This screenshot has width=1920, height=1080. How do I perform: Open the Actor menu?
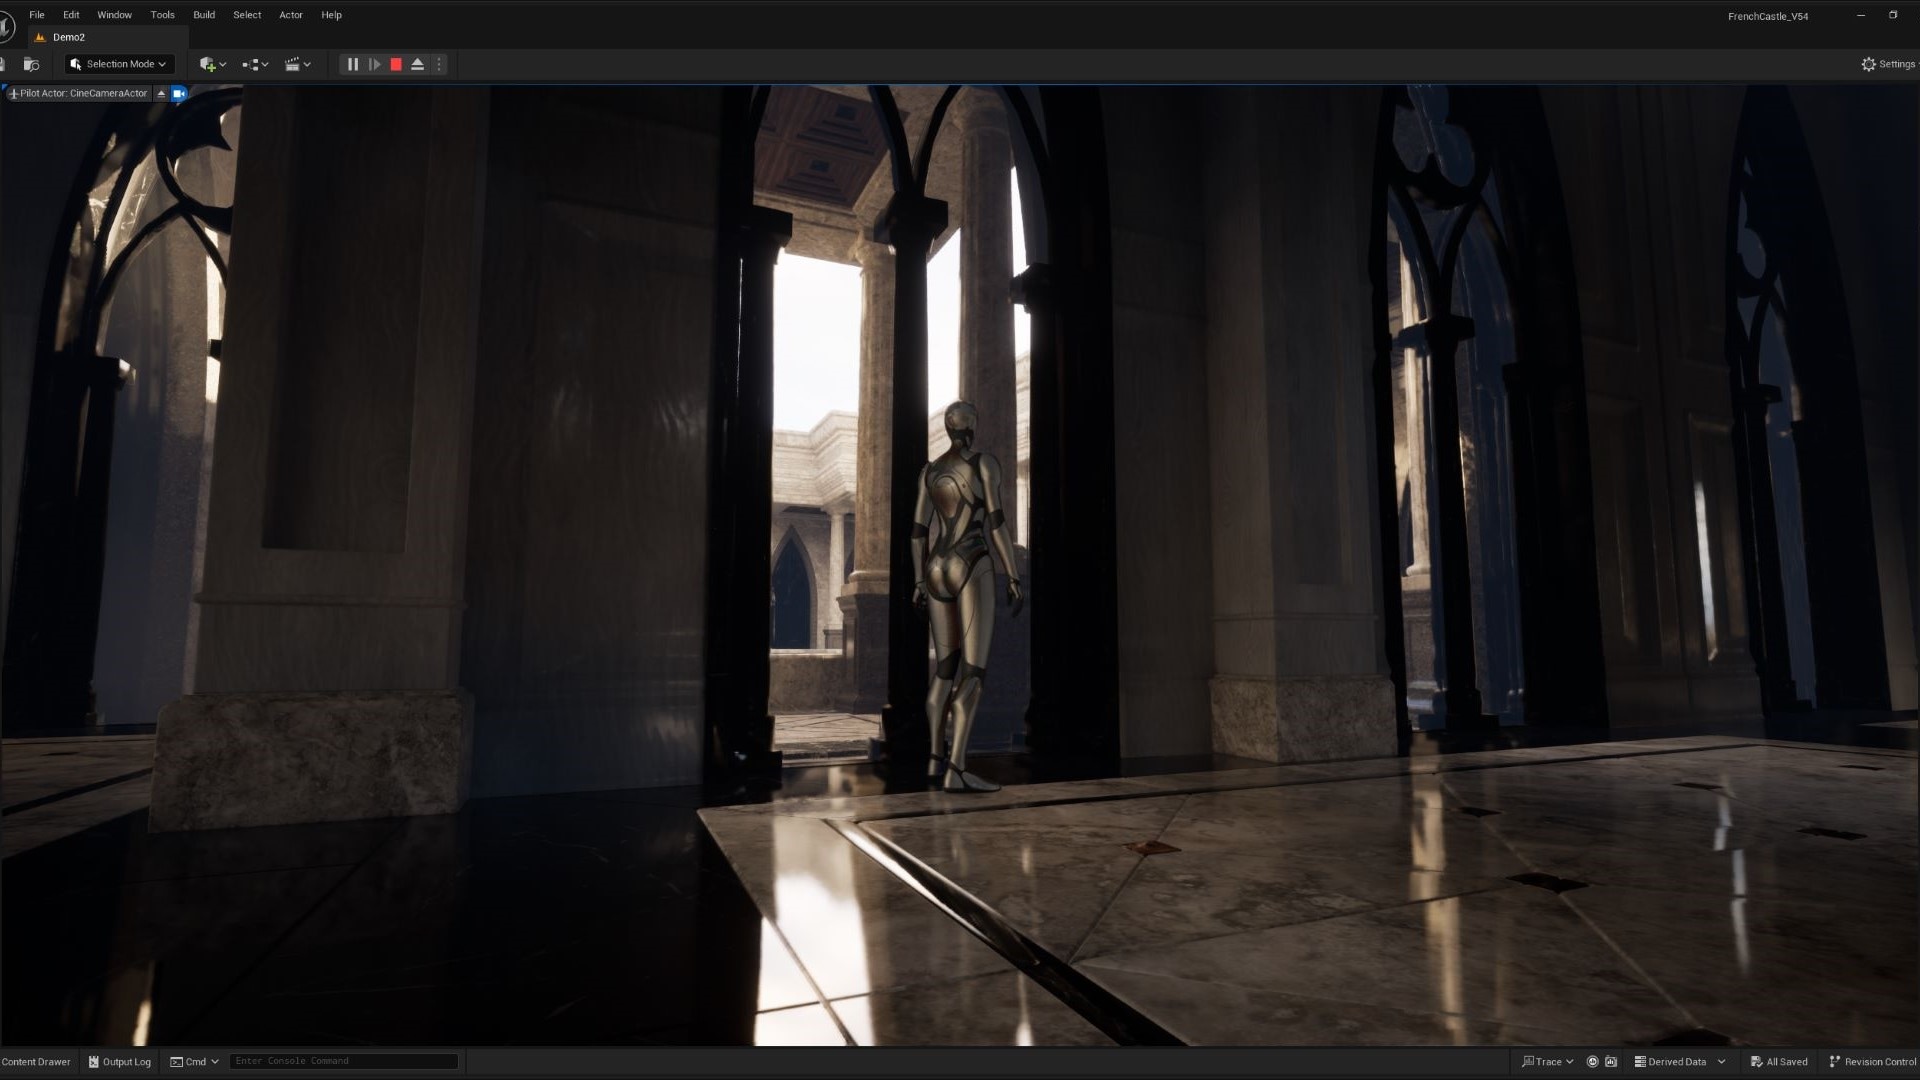click(x=291, y=15)
